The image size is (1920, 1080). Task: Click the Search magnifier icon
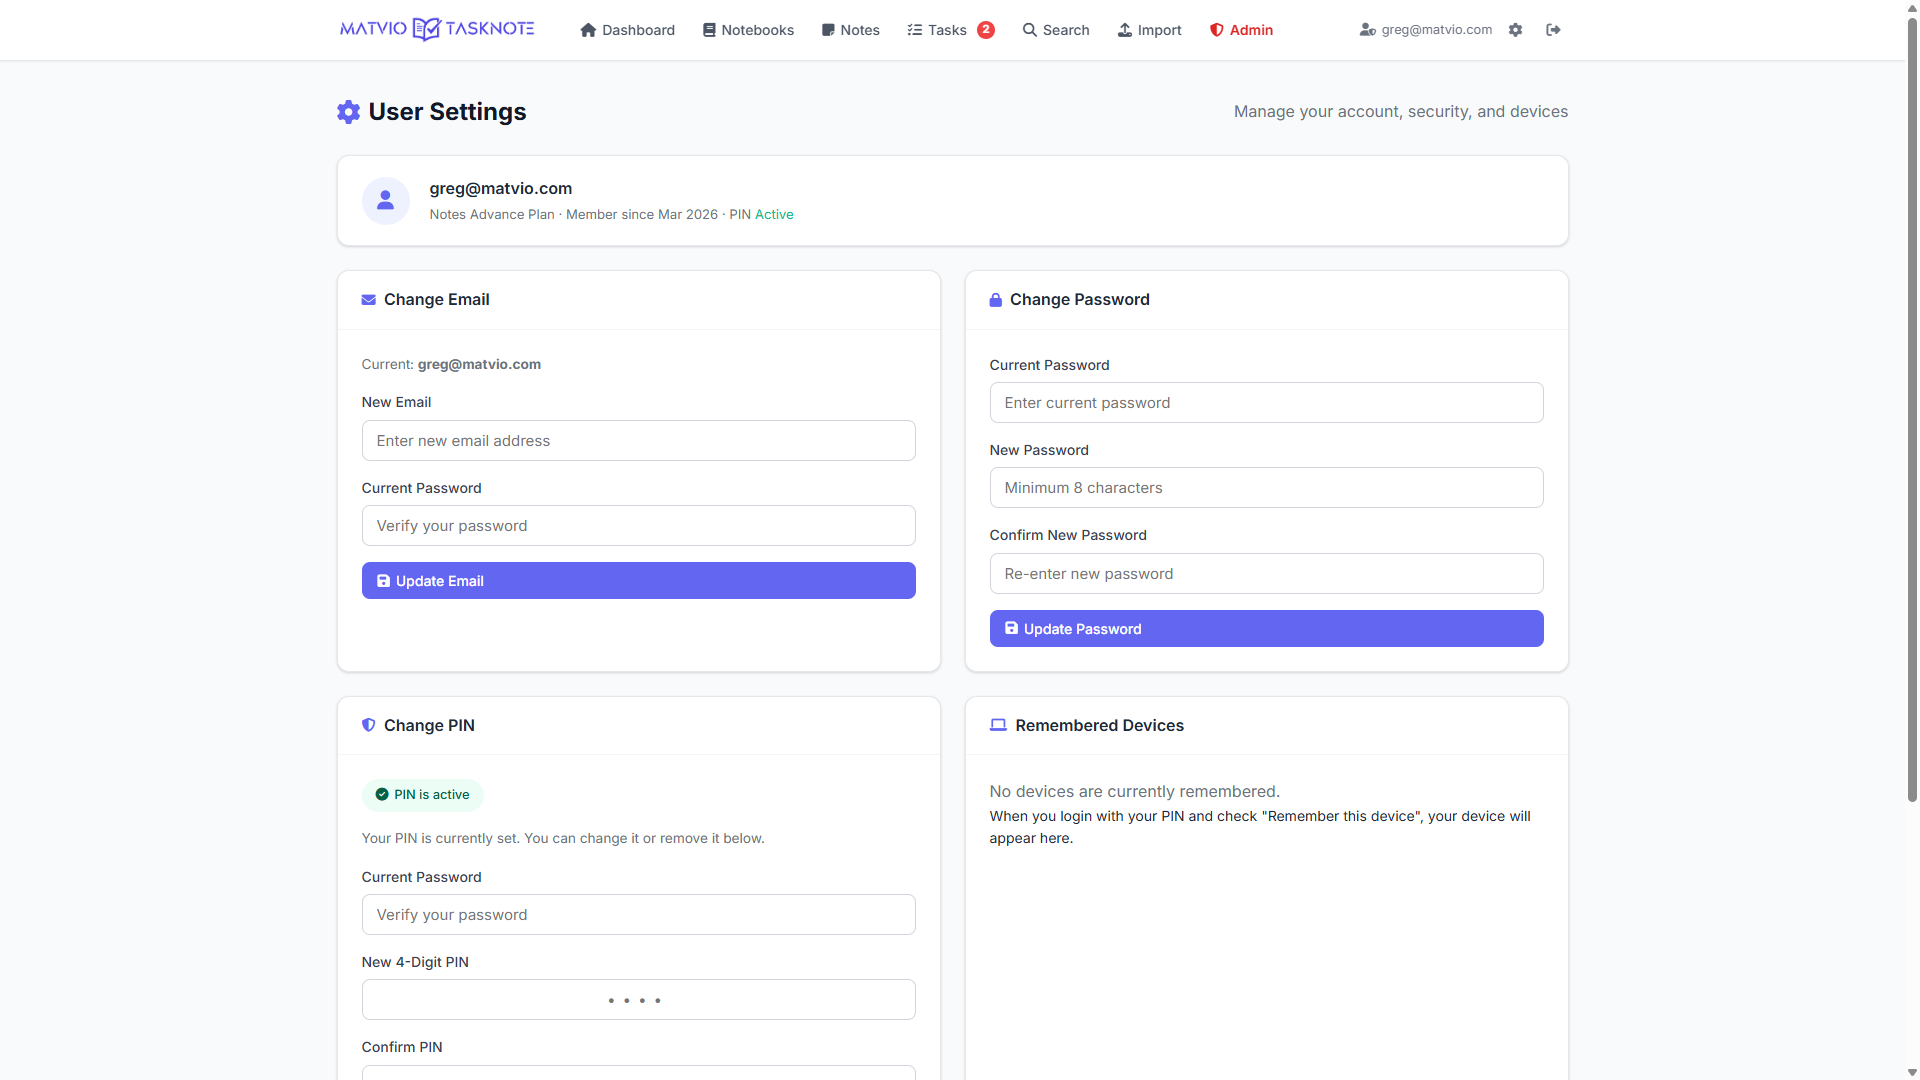[x=1029, y=30]
